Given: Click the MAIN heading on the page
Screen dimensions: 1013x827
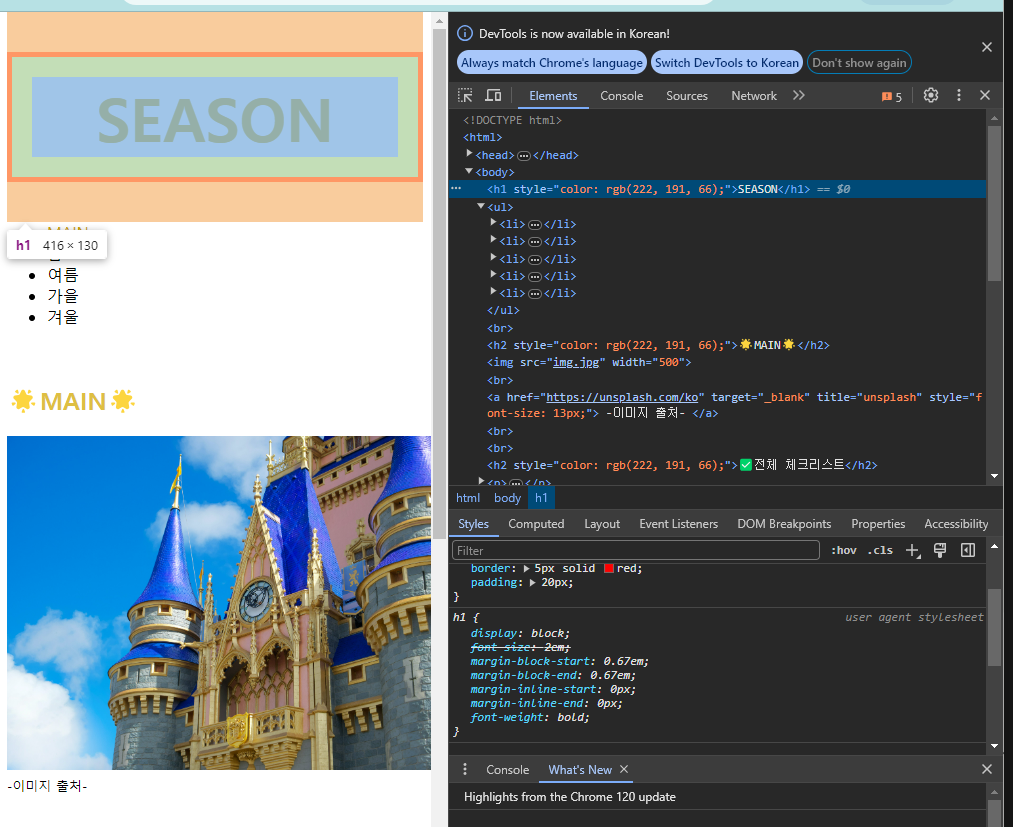Looking at the screenshot, I should 73,401.
